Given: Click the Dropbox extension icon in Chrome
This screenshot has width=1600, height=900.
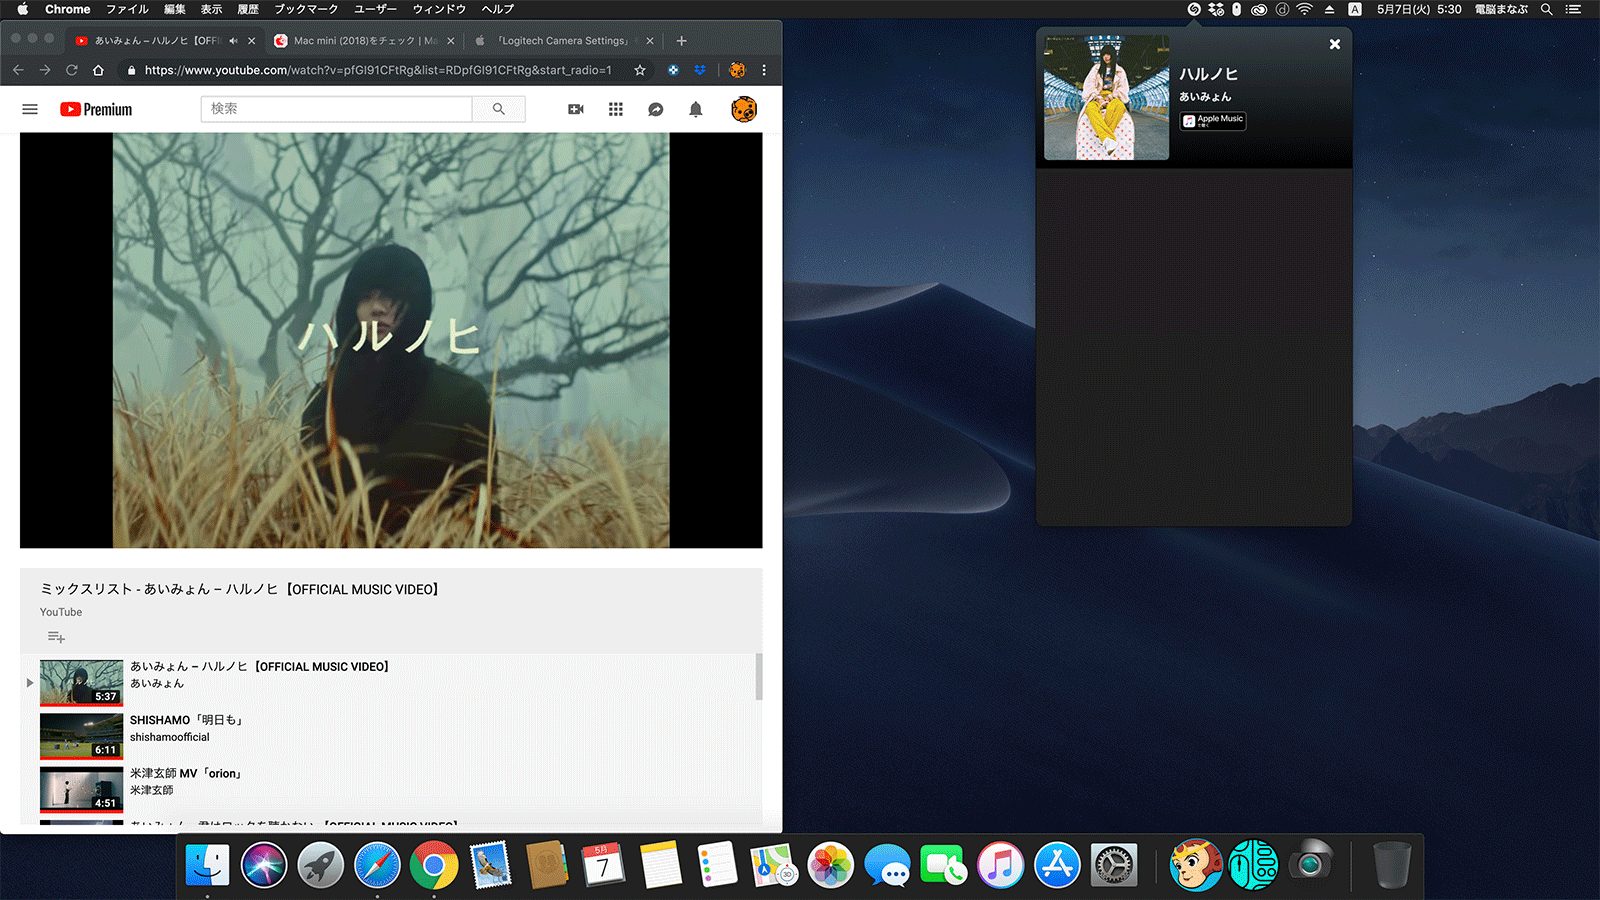Looking at the screenshot, I should pos(700,70).
